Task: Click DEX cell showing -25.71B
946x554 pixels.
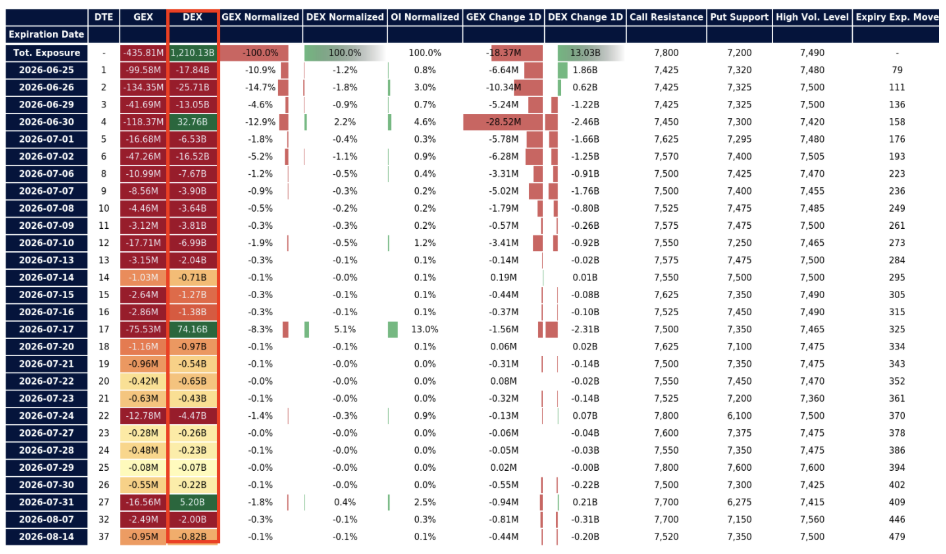Action: click(192, 87)
